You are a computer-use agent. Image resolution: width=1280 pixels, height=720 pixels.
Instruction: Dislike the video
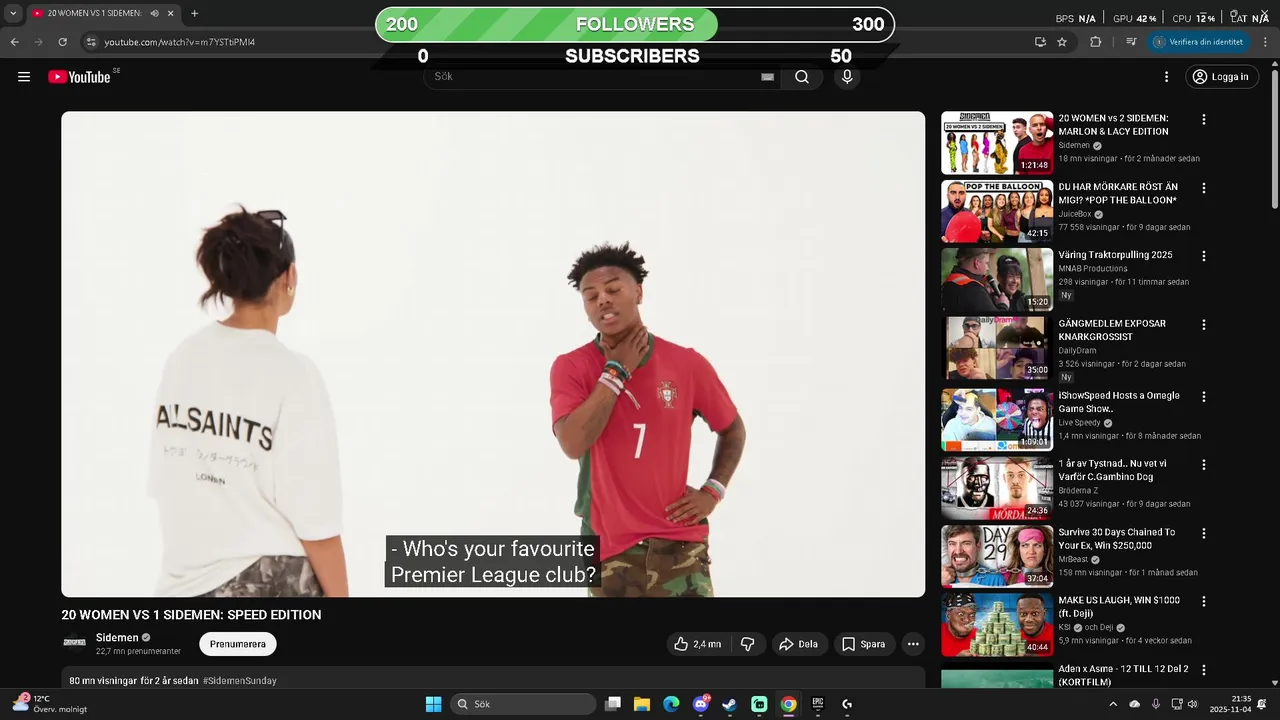click(x=748, y=644)
